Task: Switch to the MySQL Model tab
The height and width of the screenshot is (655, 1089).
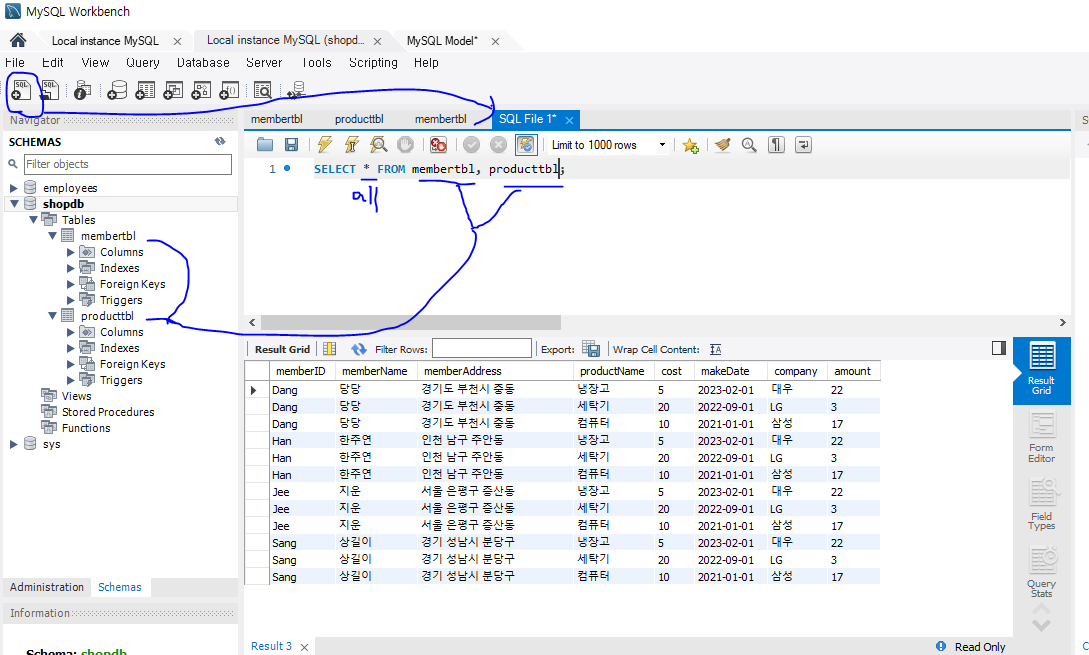Action: pos(442,41)
